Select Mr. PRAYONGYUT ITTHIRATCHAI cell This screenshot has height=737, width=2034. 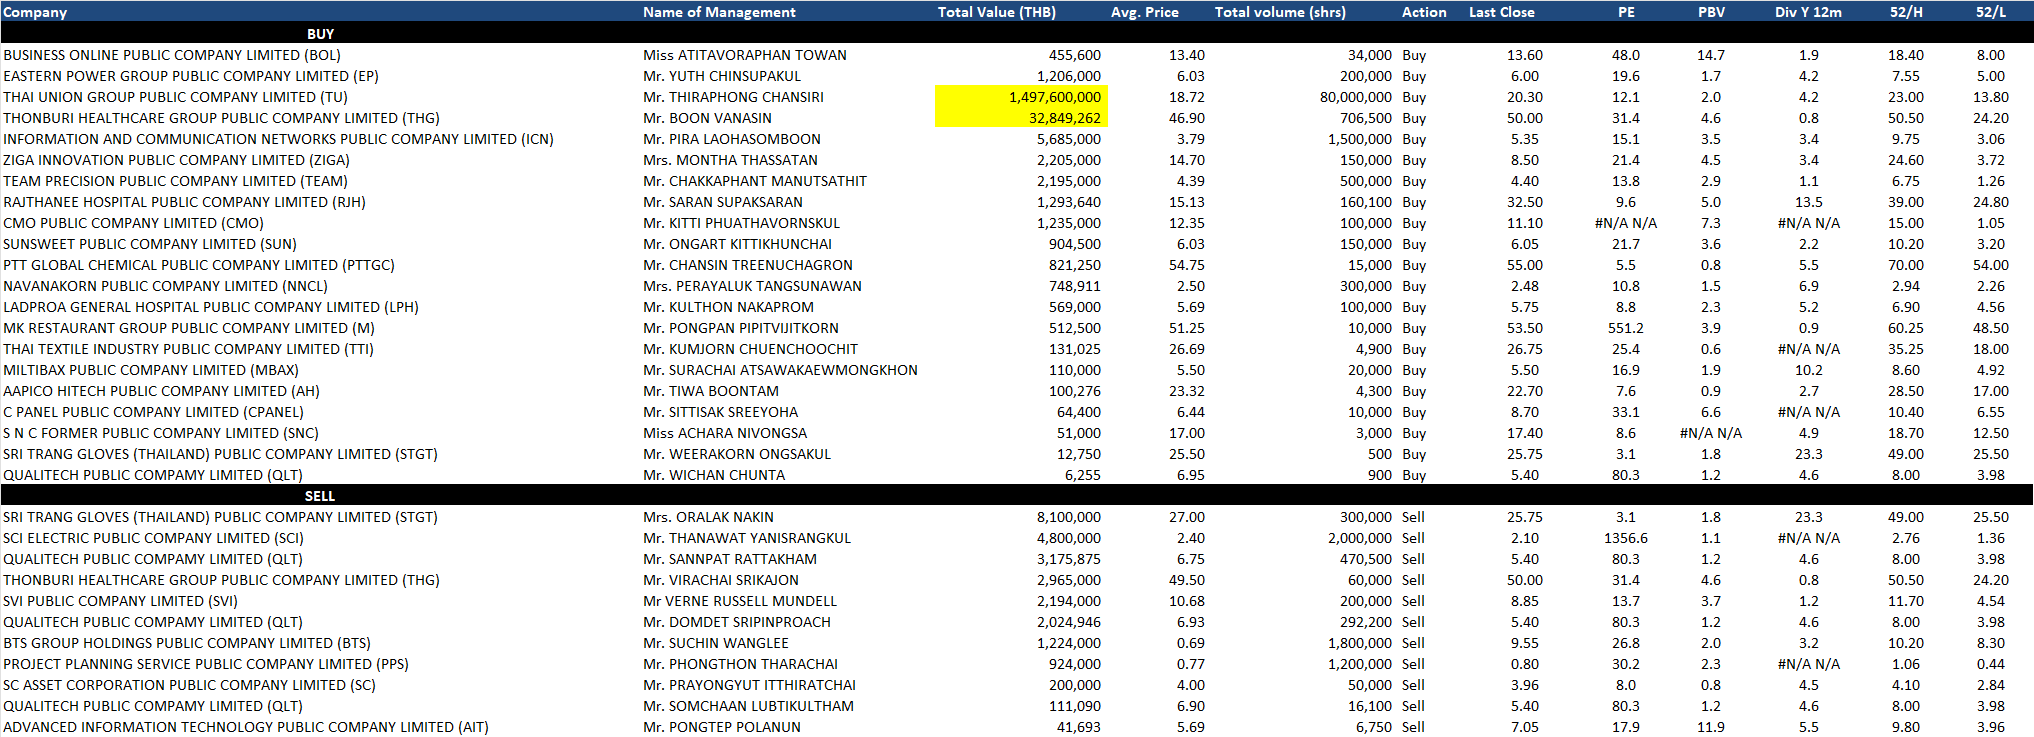749,685
